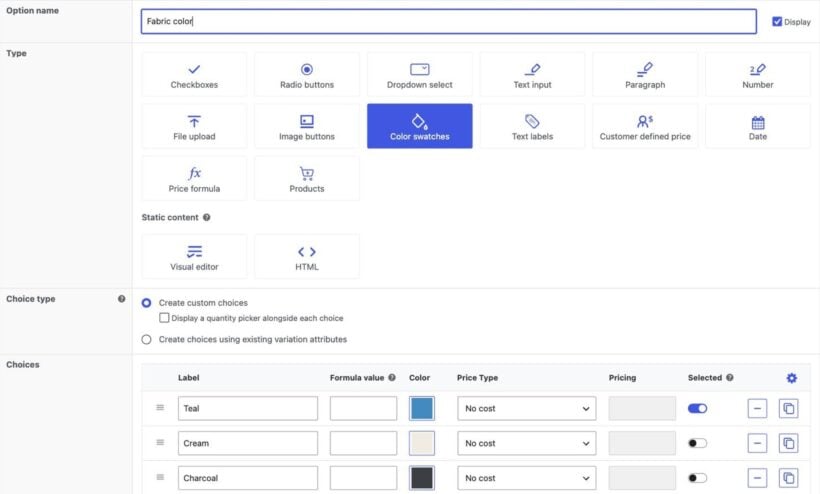Screen dimensions: 820x494
Task: Click Formula value field for Cream
Action: (363, 443)
